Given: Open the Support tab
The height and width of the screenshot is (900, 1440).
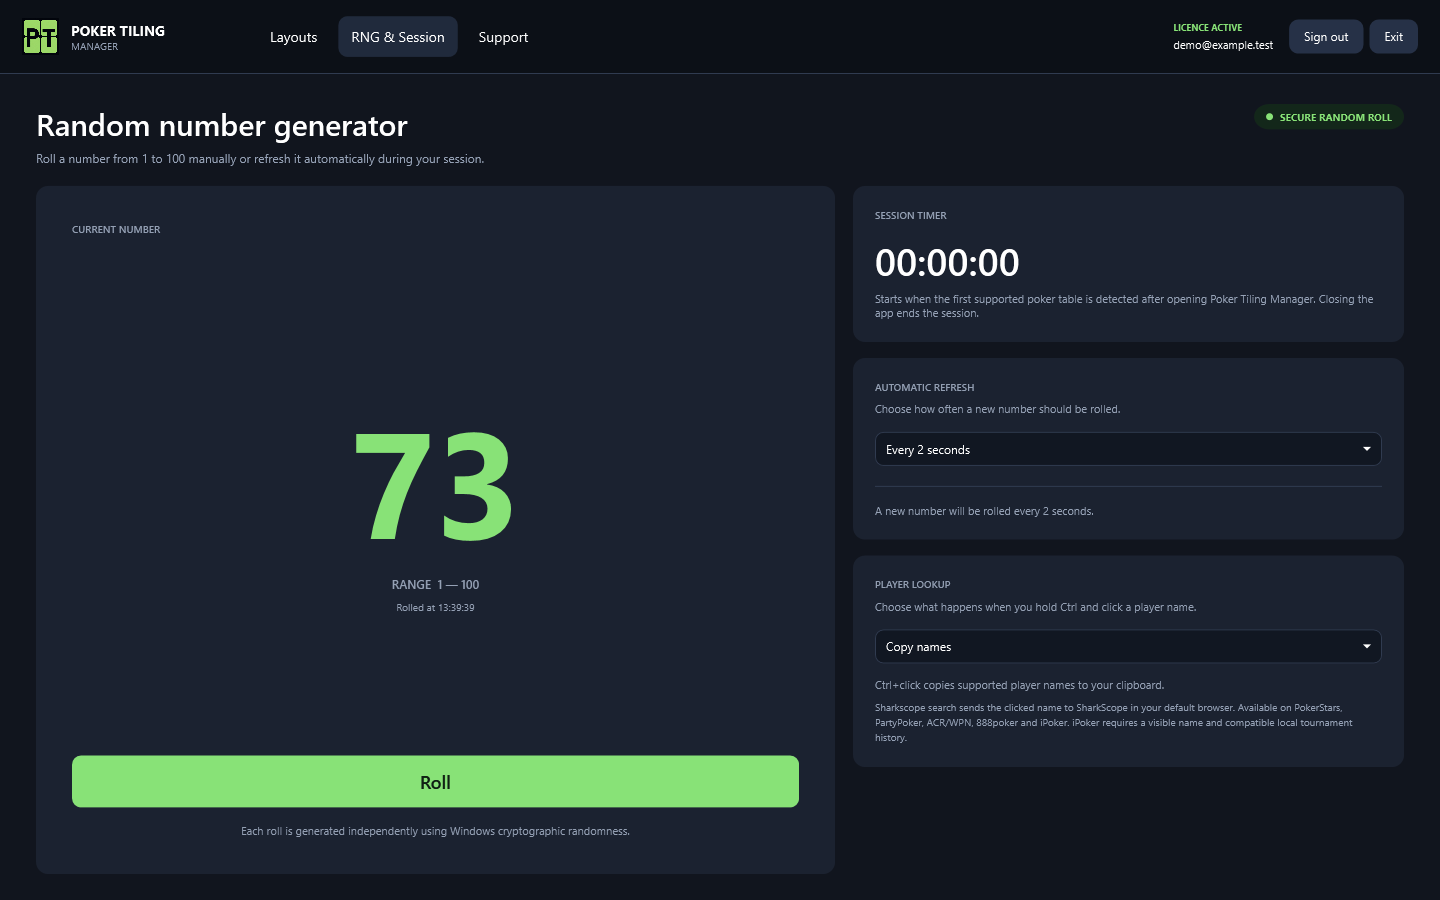Looking at the screenshot, I should coord(503,37).
